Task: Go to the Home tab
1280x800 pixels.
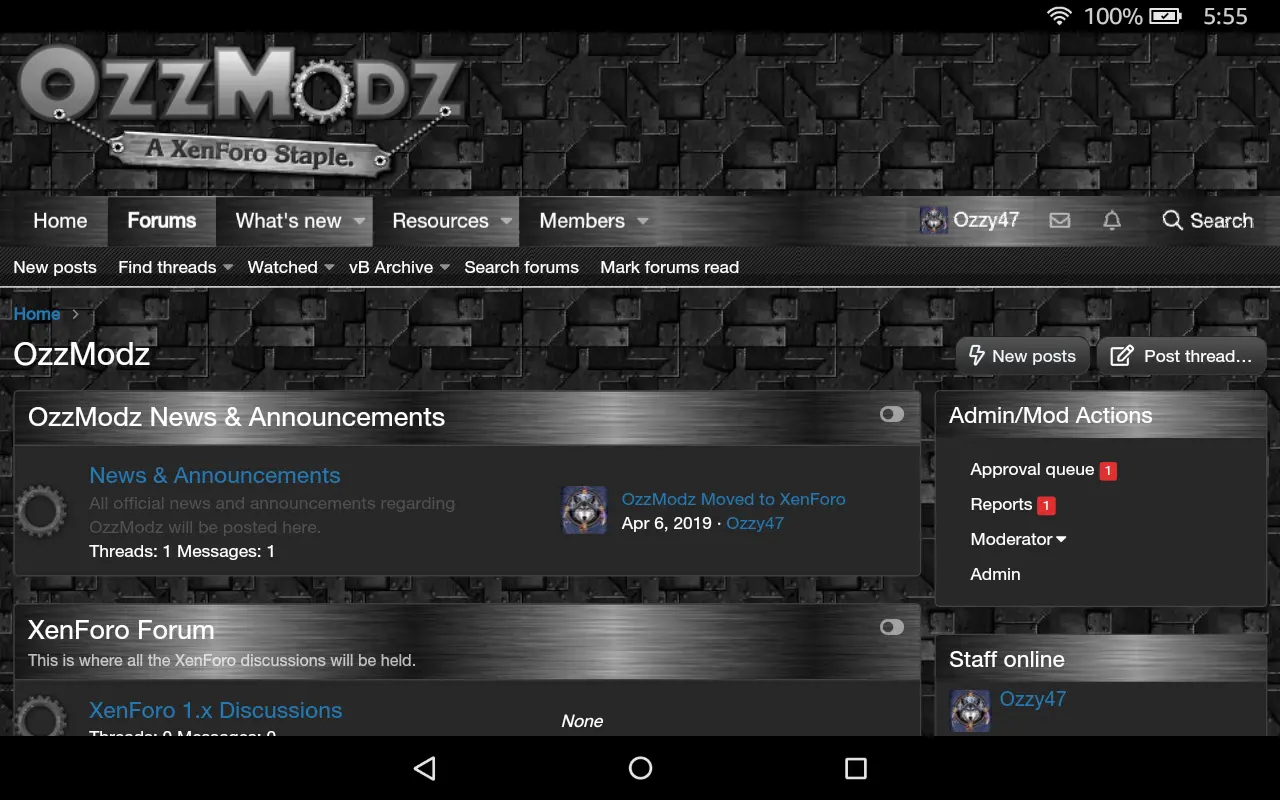Action: click(x=60, y=221)
